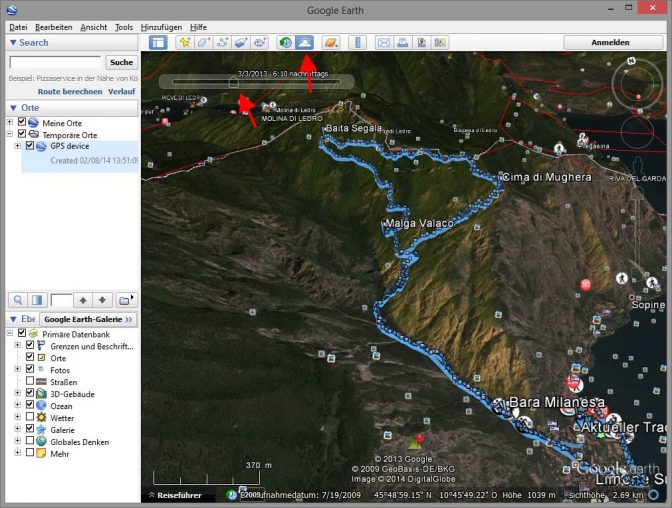672x508 pixels.
Task: Open the Verlauf link
Action: pyautogui.click(x=122, y=91)
